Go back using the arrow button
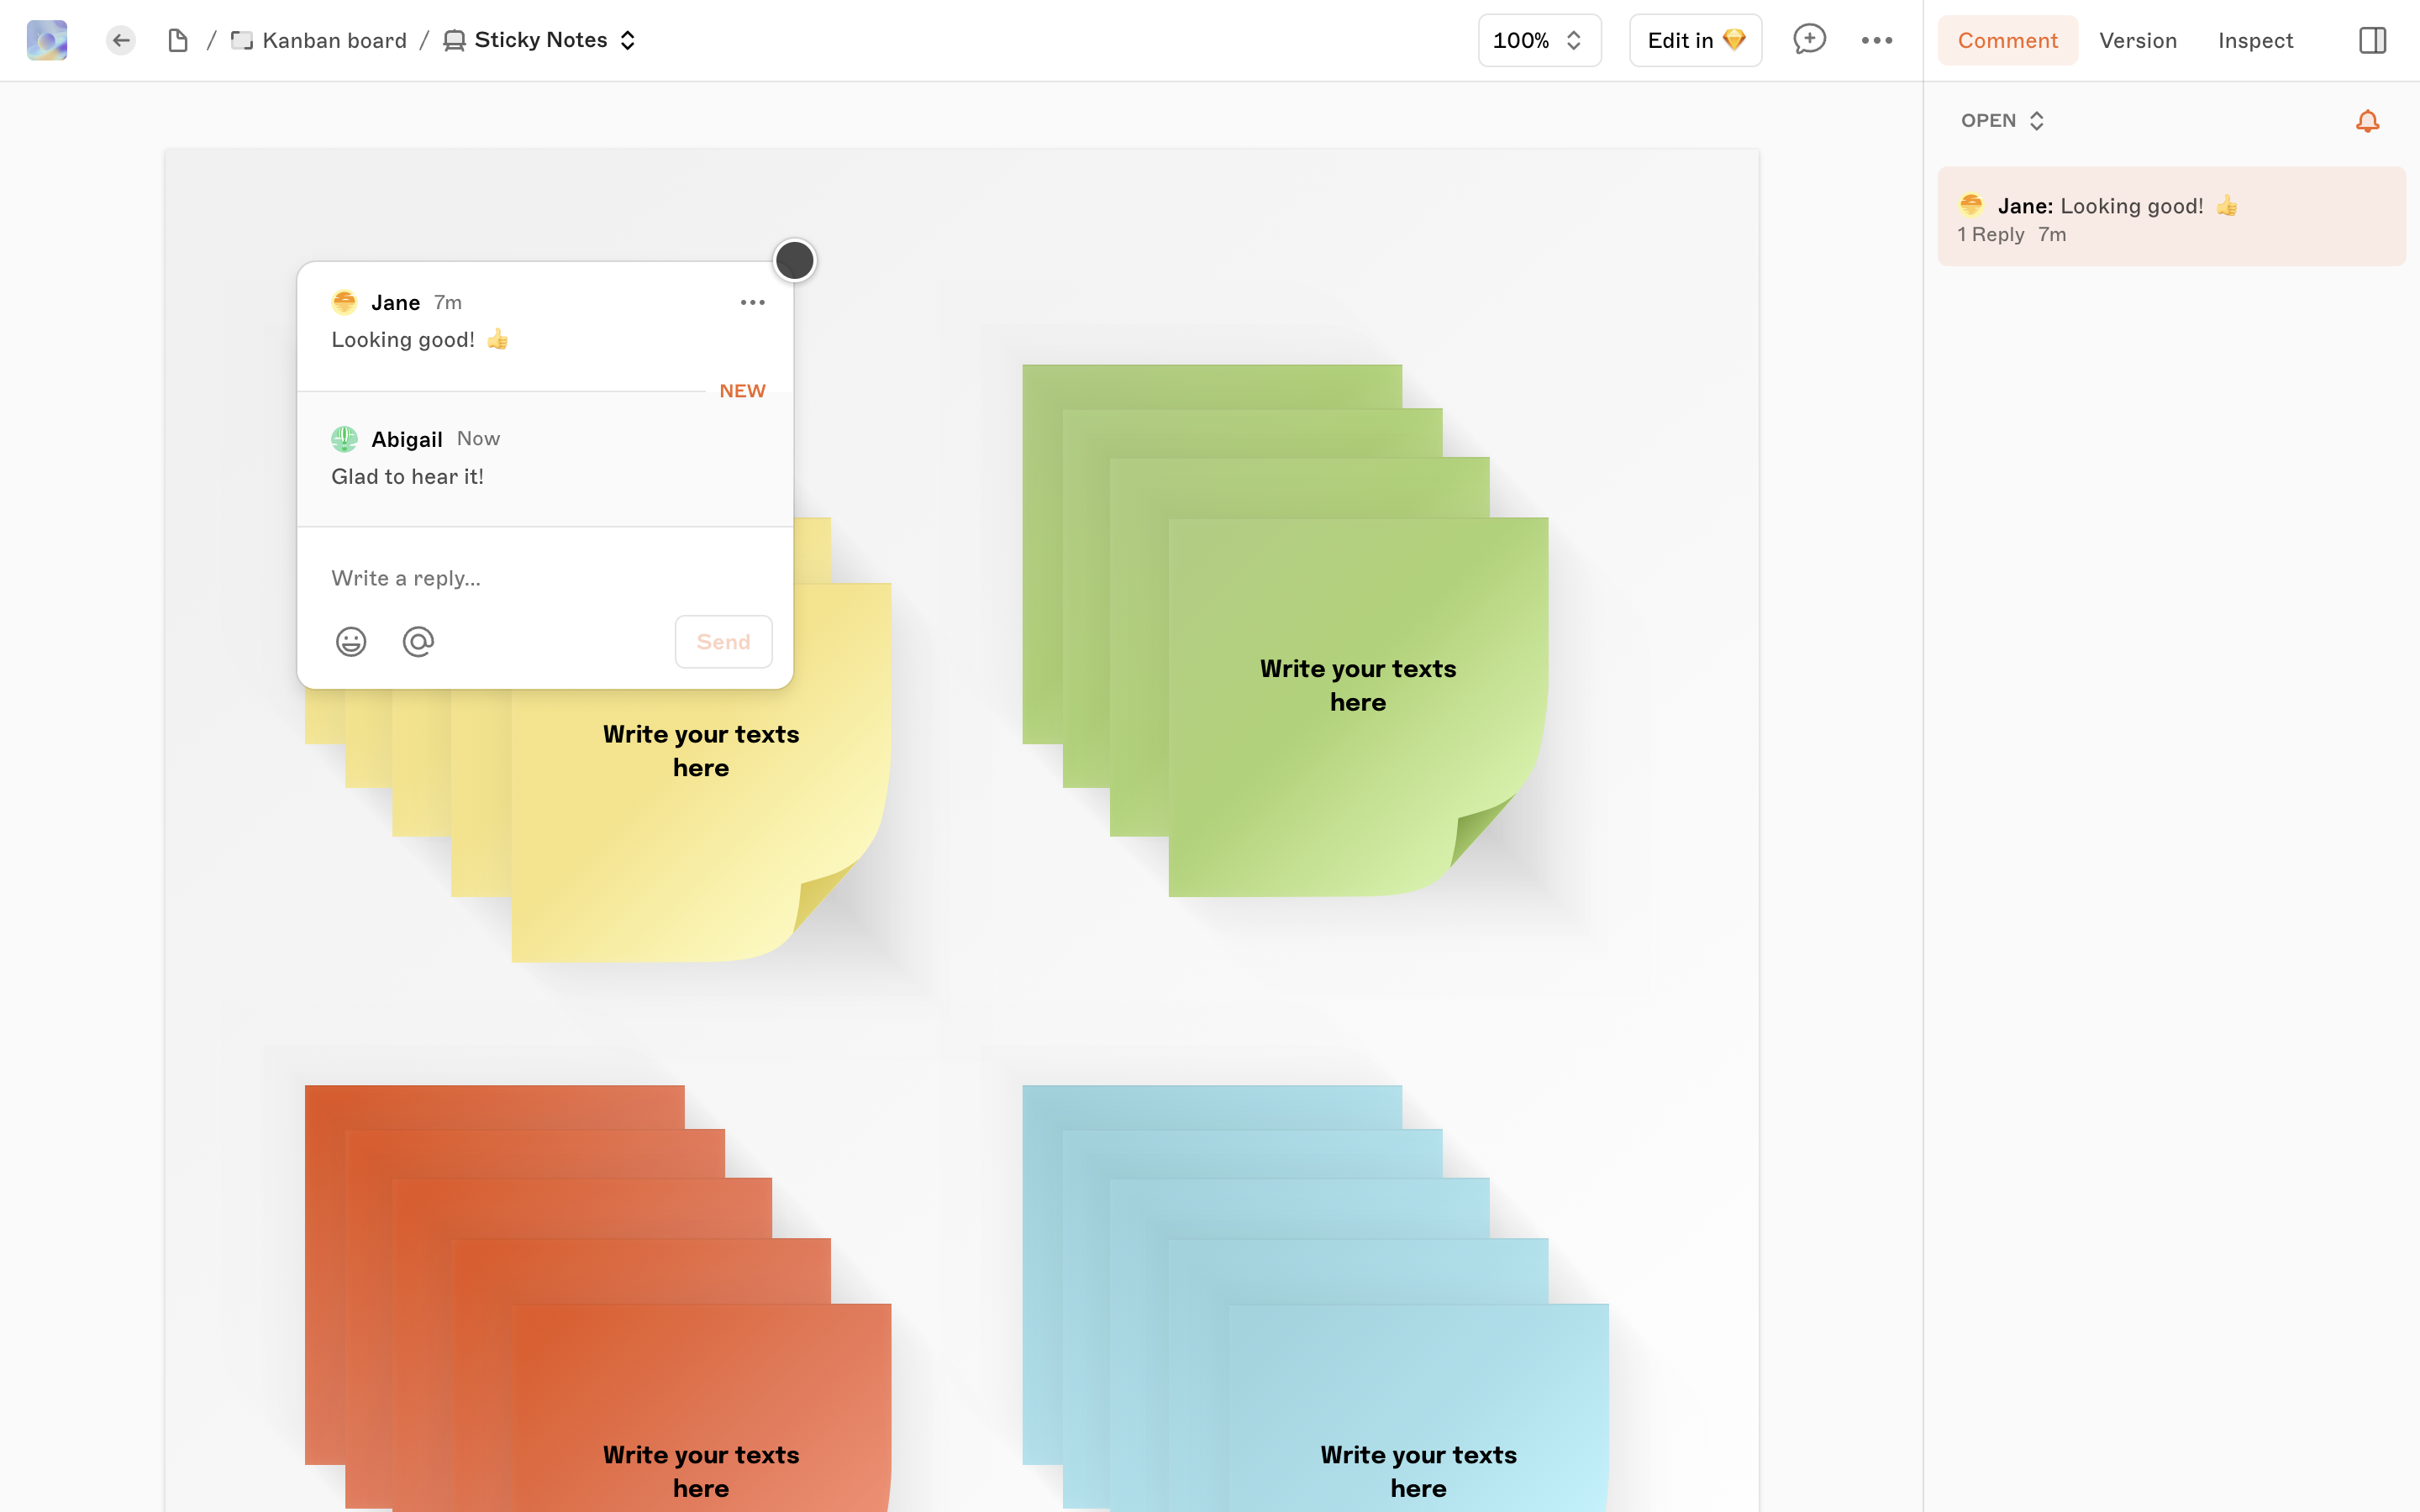2420x1512 pixels. click(121, 40)
